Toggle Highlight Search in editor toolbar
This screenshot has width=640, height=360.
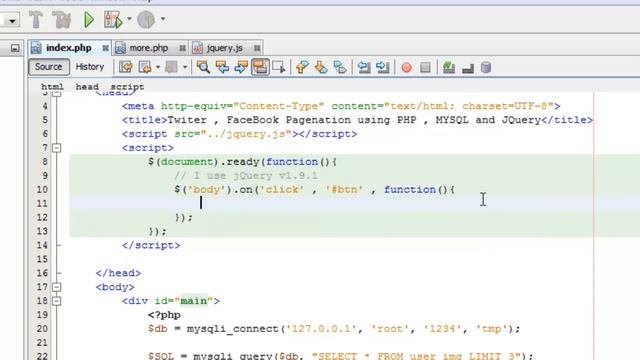pos(260,67)
